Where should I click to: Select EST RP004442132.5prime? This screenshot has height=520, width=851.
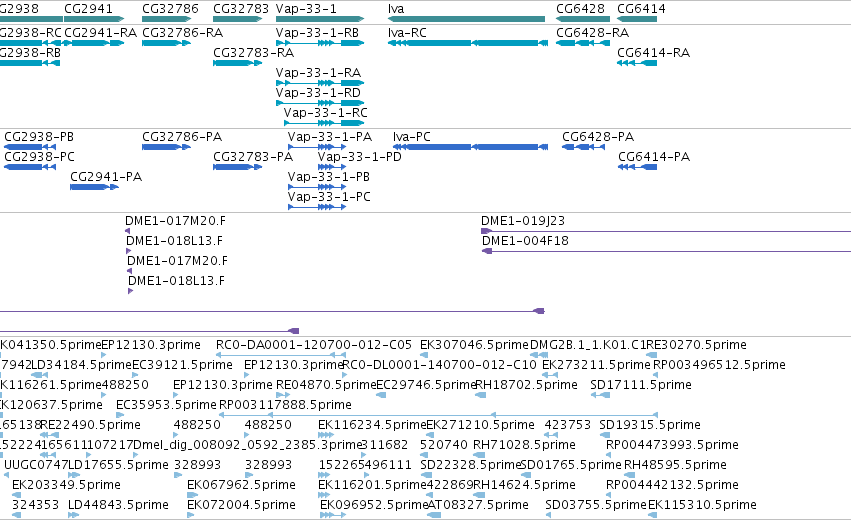pos(672,485)
